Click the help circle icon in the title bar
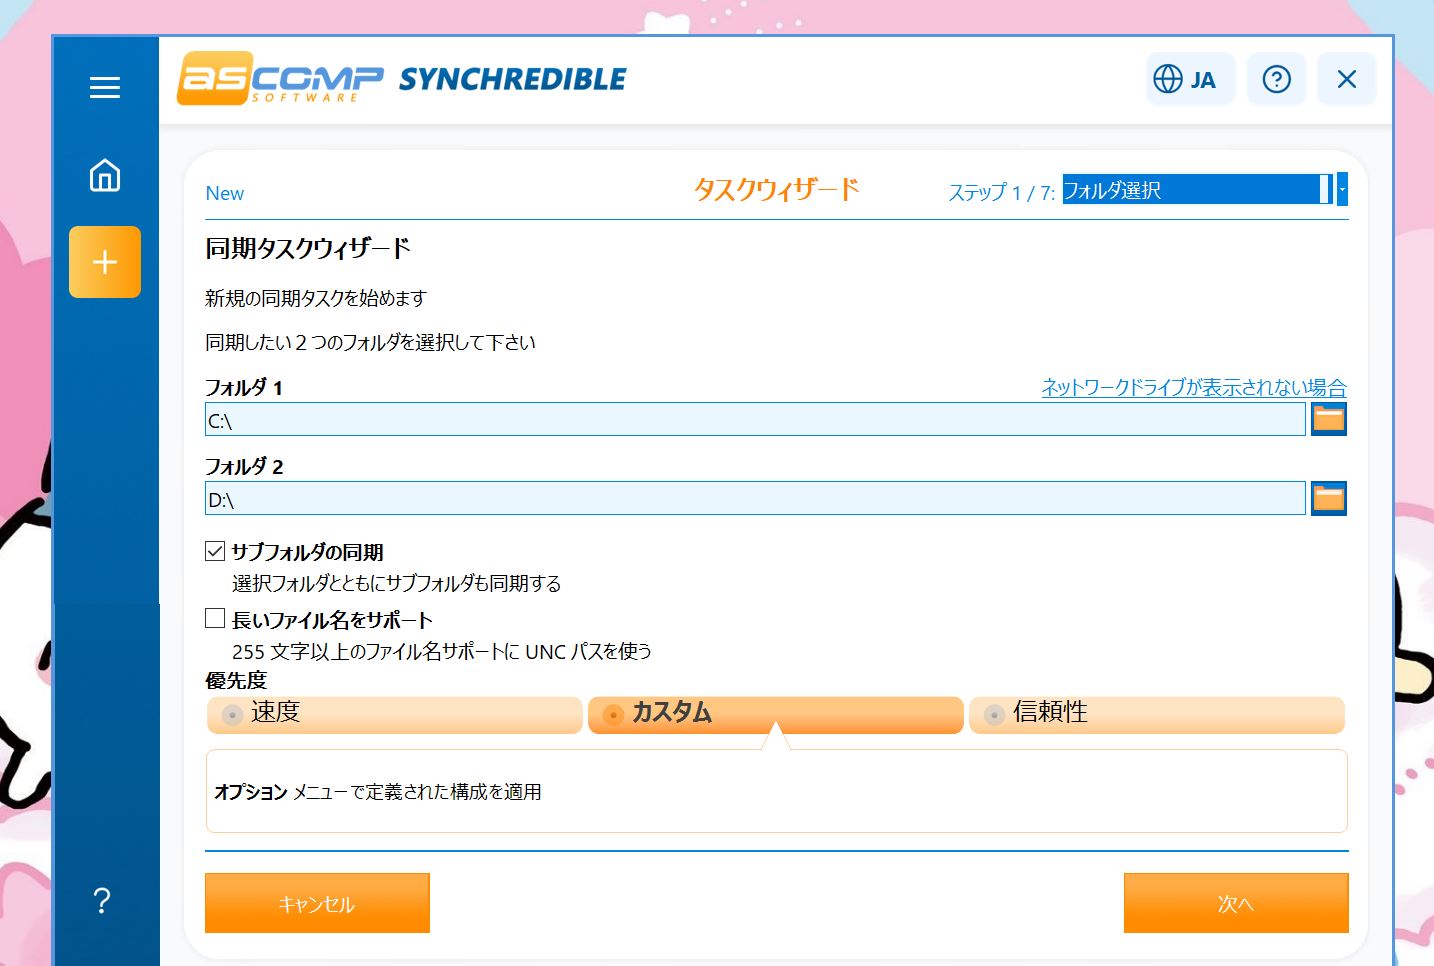Viewport: 1434px width, 966px height. (x=1276, y=79)
